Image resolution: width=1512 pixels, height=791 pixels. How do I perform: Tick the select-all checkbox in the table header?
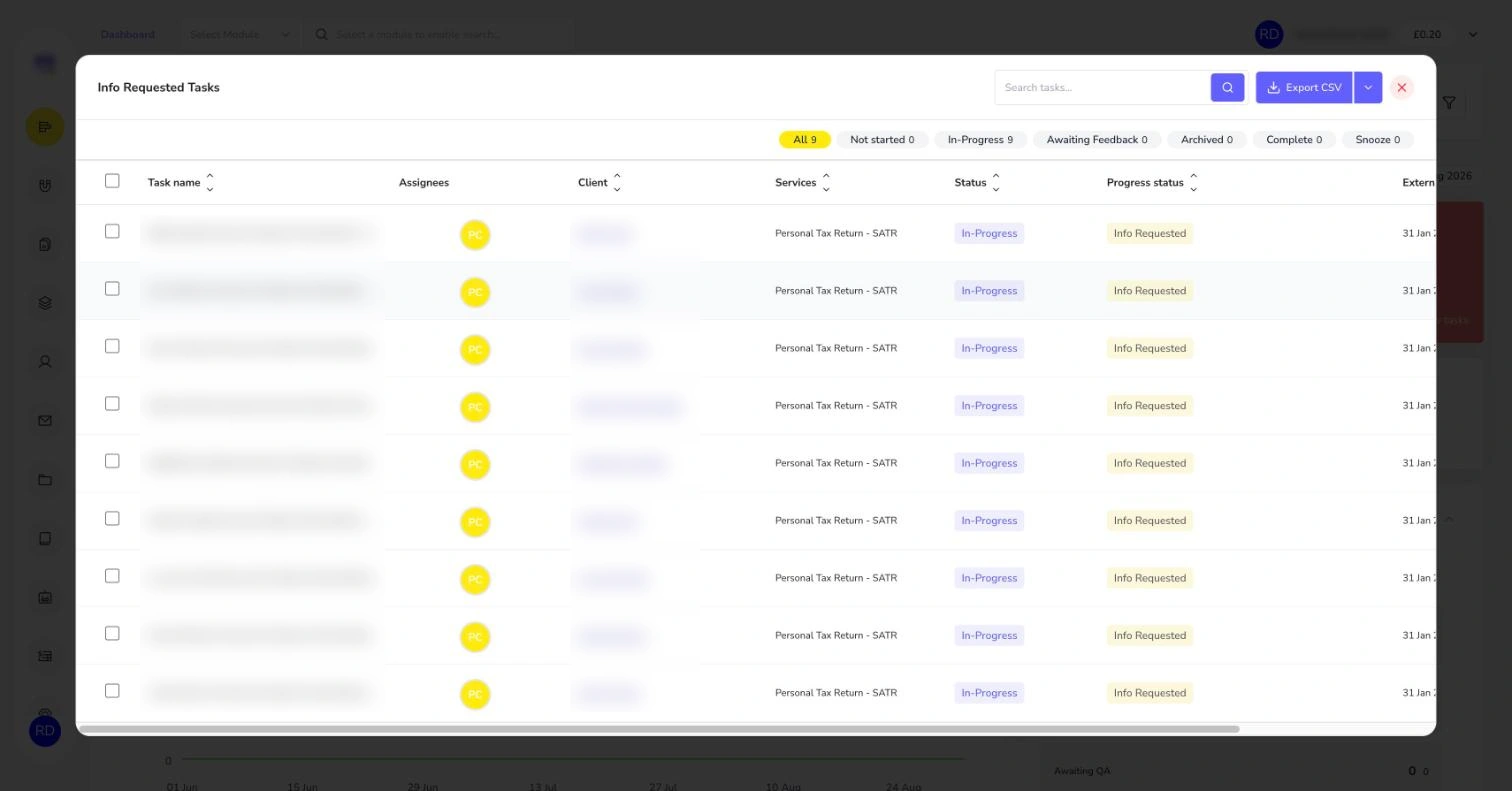(112, 181)
